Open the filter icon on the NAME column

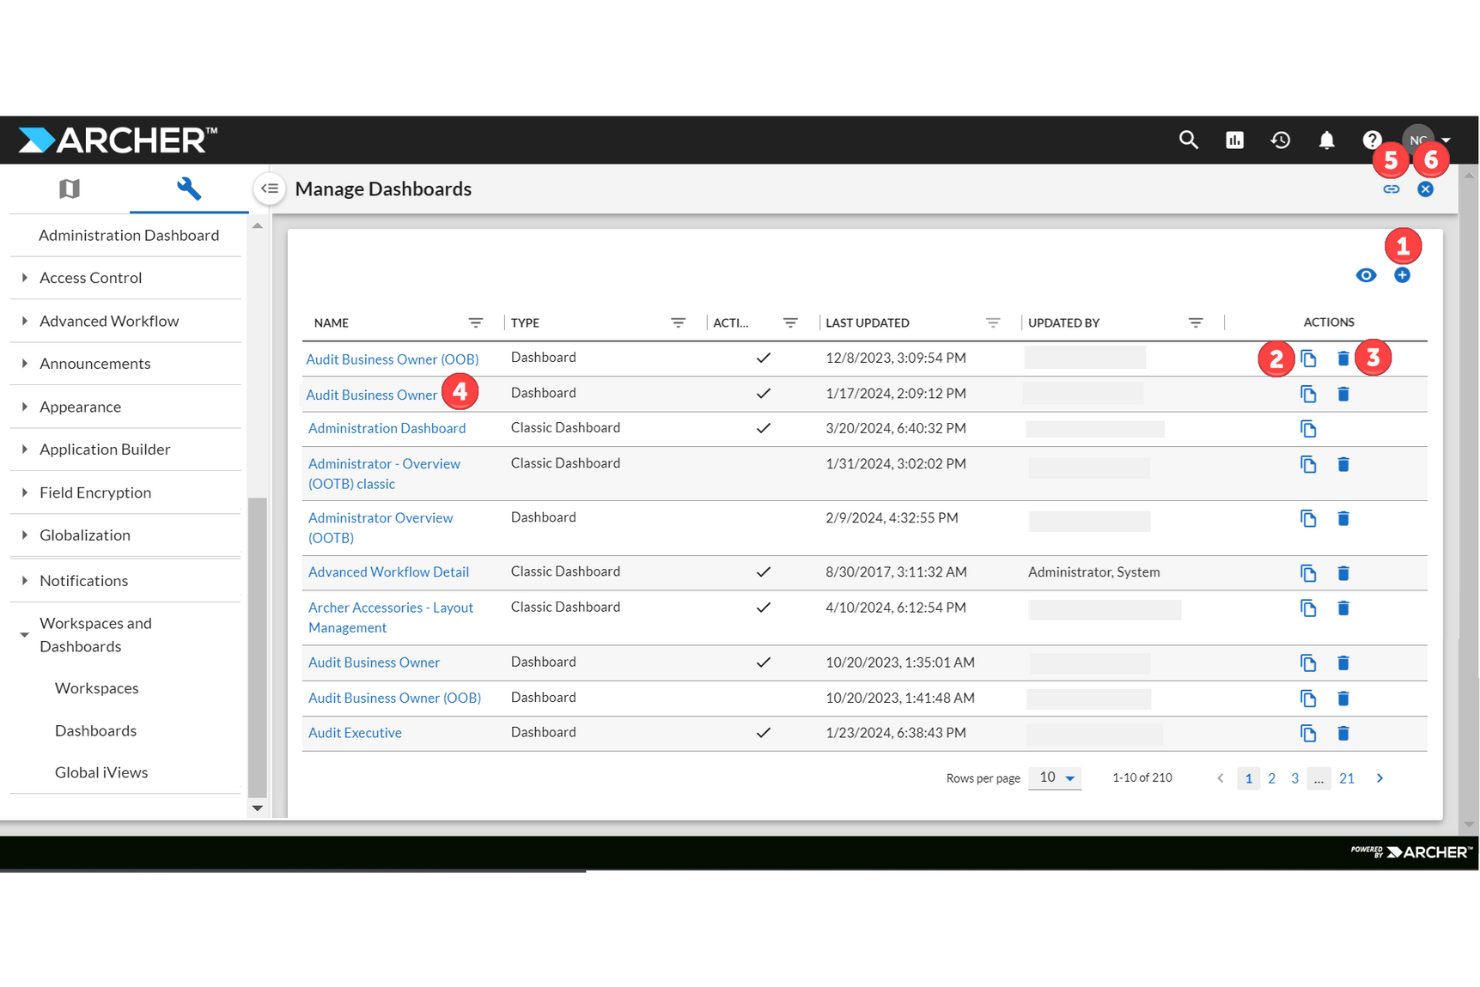(x=476, y=322)
